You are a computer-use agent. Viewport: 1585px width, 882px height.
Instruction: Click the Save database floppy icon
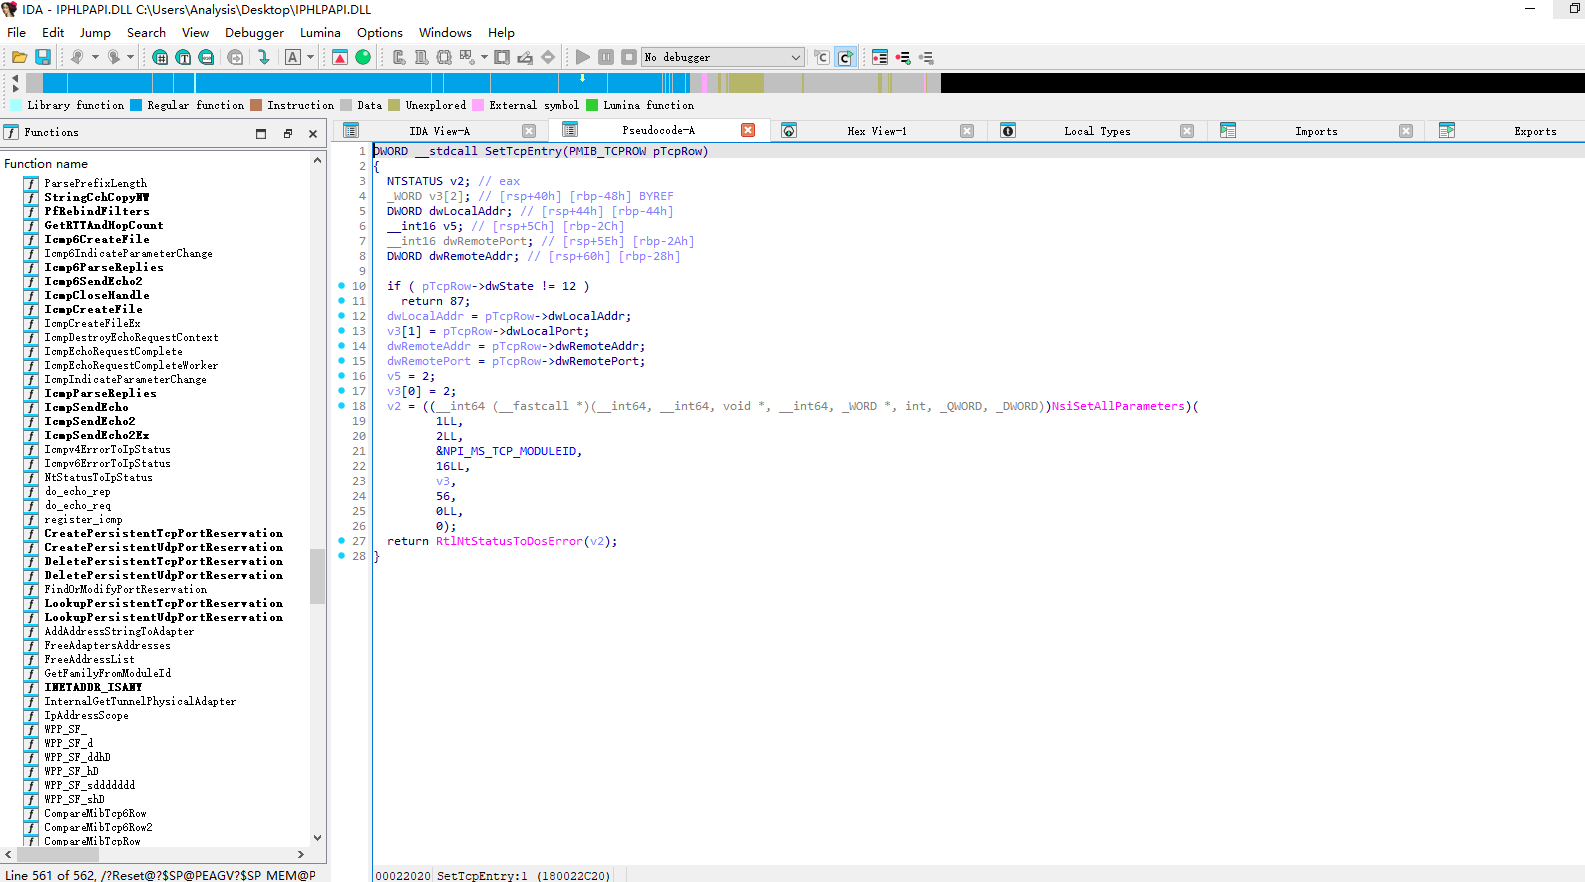tap(43, 57)
